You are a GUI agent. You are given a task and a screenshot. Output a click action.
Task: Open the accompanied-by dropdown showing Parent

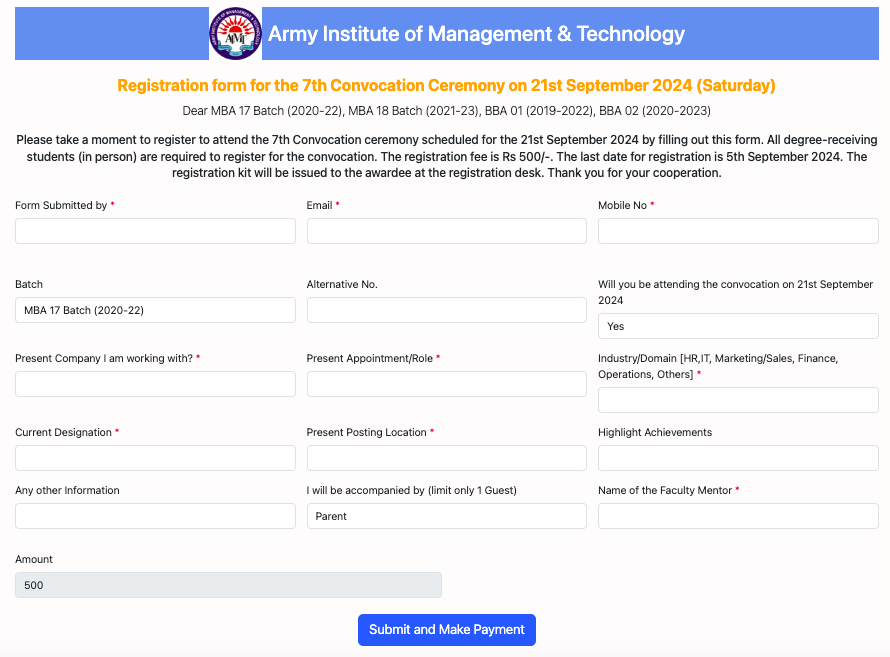[x=447, y=516]
